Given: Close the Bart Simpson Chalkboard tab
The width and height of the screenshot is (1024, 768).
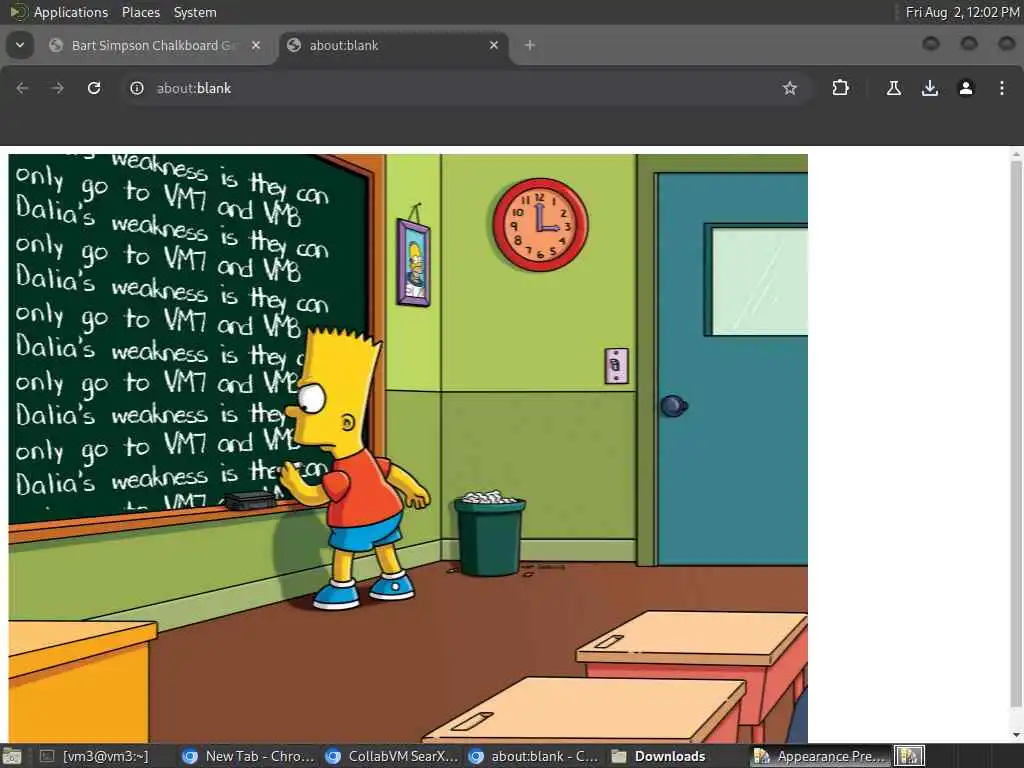Looking at the screenshot, I should click(256, 45).
